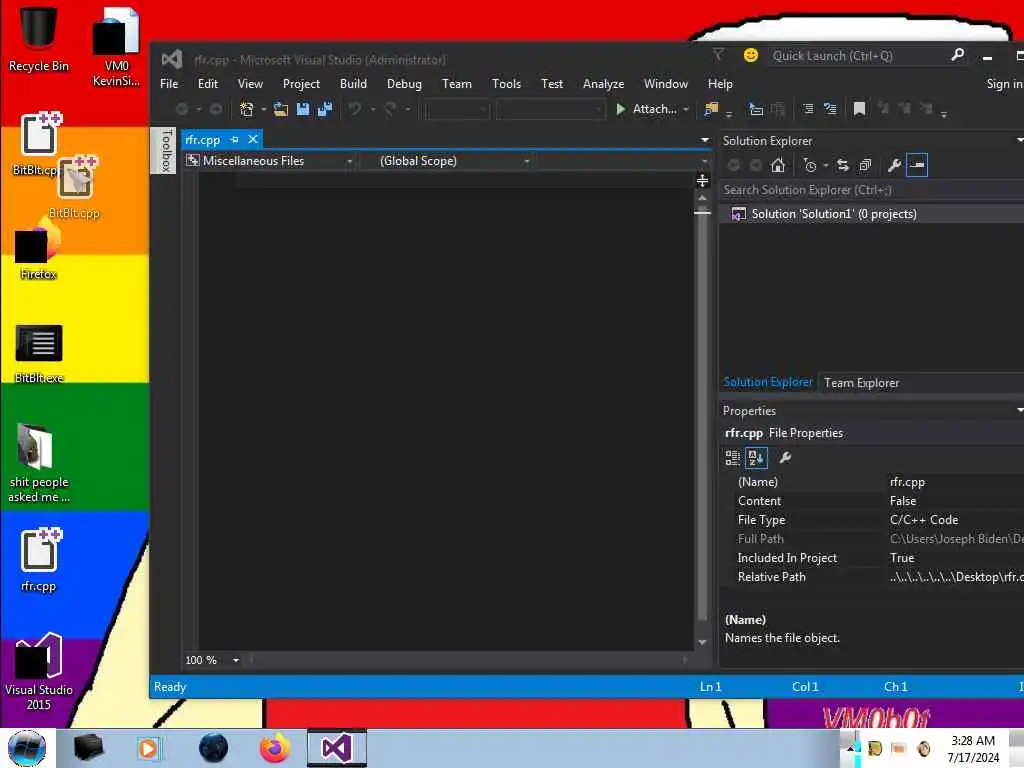1024x768 pixels.
Task: Open the Debug menu
Action: [404, 84]
